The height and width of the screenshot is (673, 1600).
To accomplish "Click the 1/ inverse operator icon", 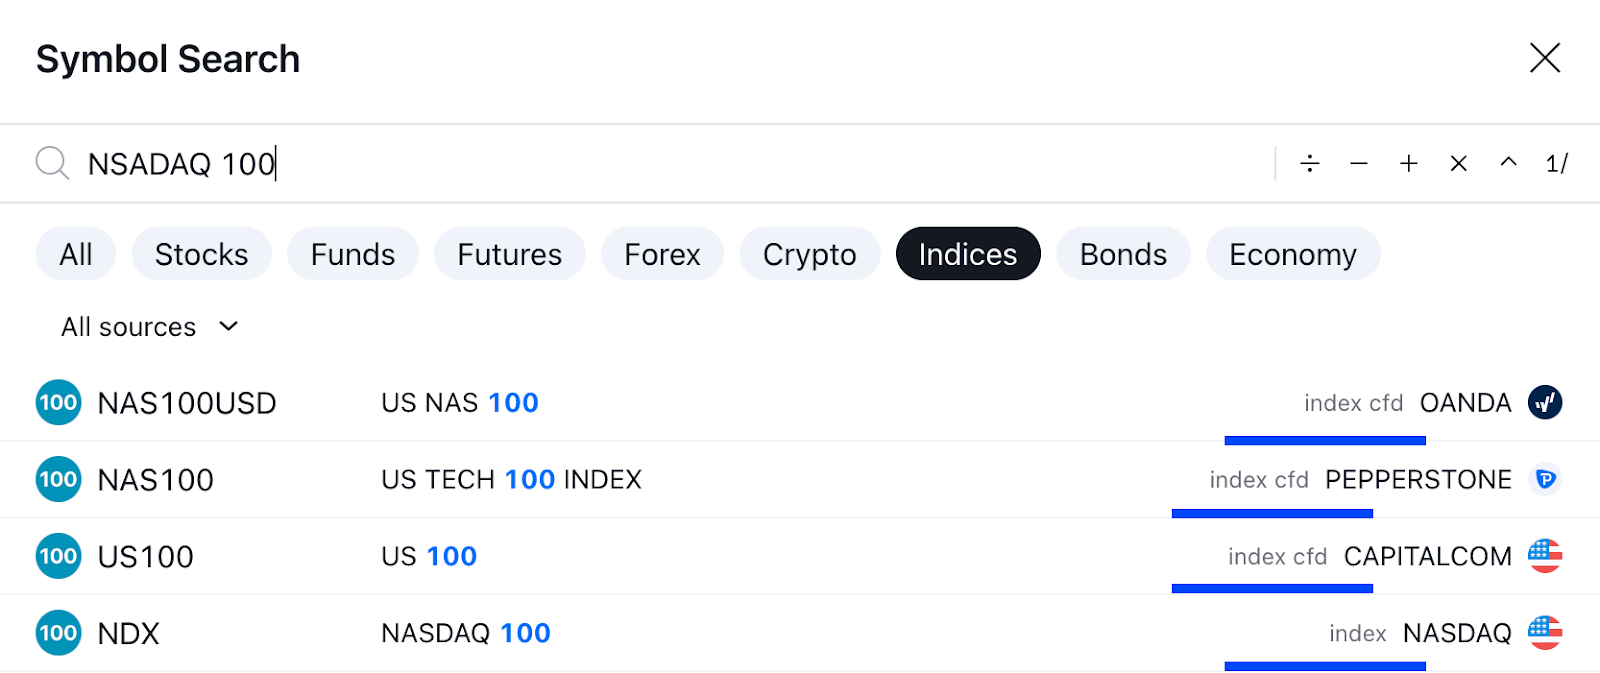I will (1556, 163).
